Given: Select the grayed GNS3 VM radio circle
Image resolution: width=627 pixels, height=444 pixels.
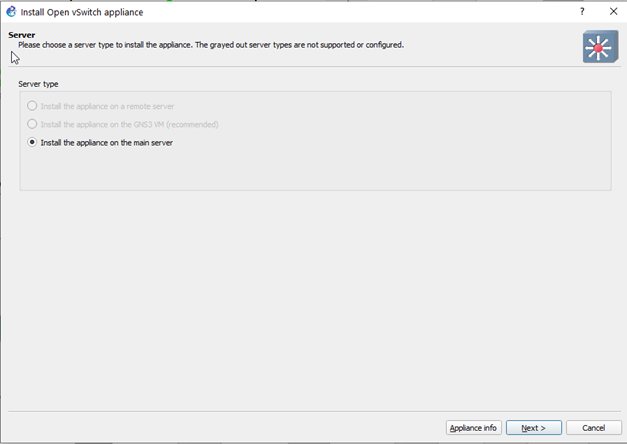Looking at the screenshot, I should click(x=32, y=124).
